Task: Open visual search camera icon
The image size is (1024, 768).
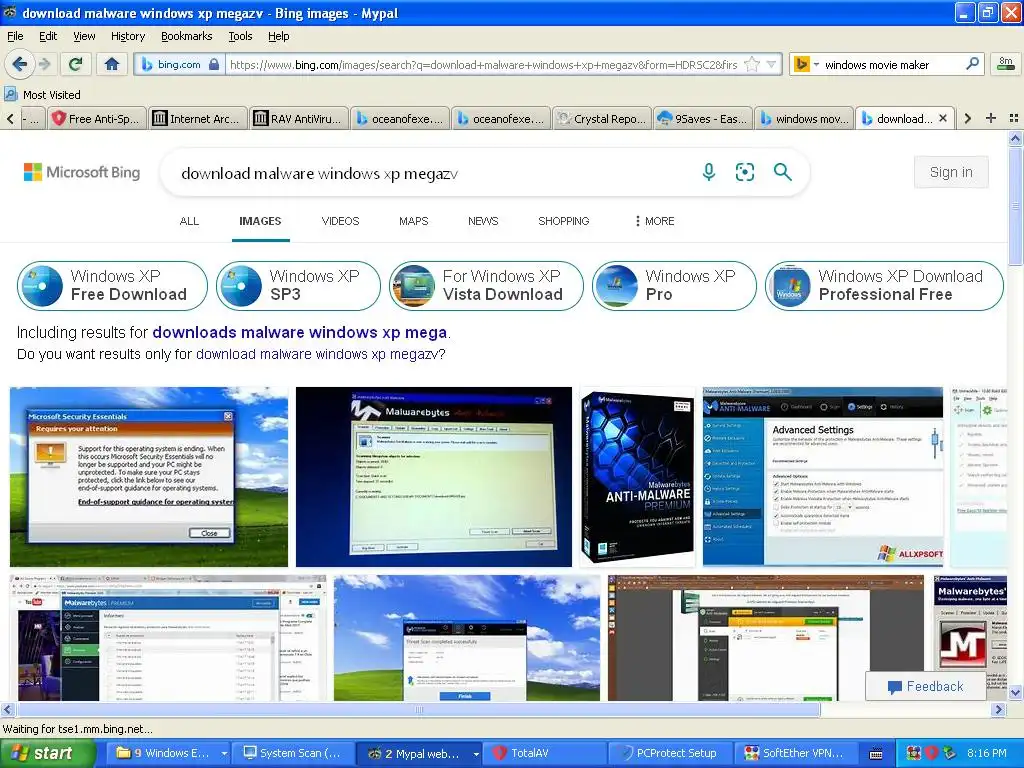Action: click(744, 172)
